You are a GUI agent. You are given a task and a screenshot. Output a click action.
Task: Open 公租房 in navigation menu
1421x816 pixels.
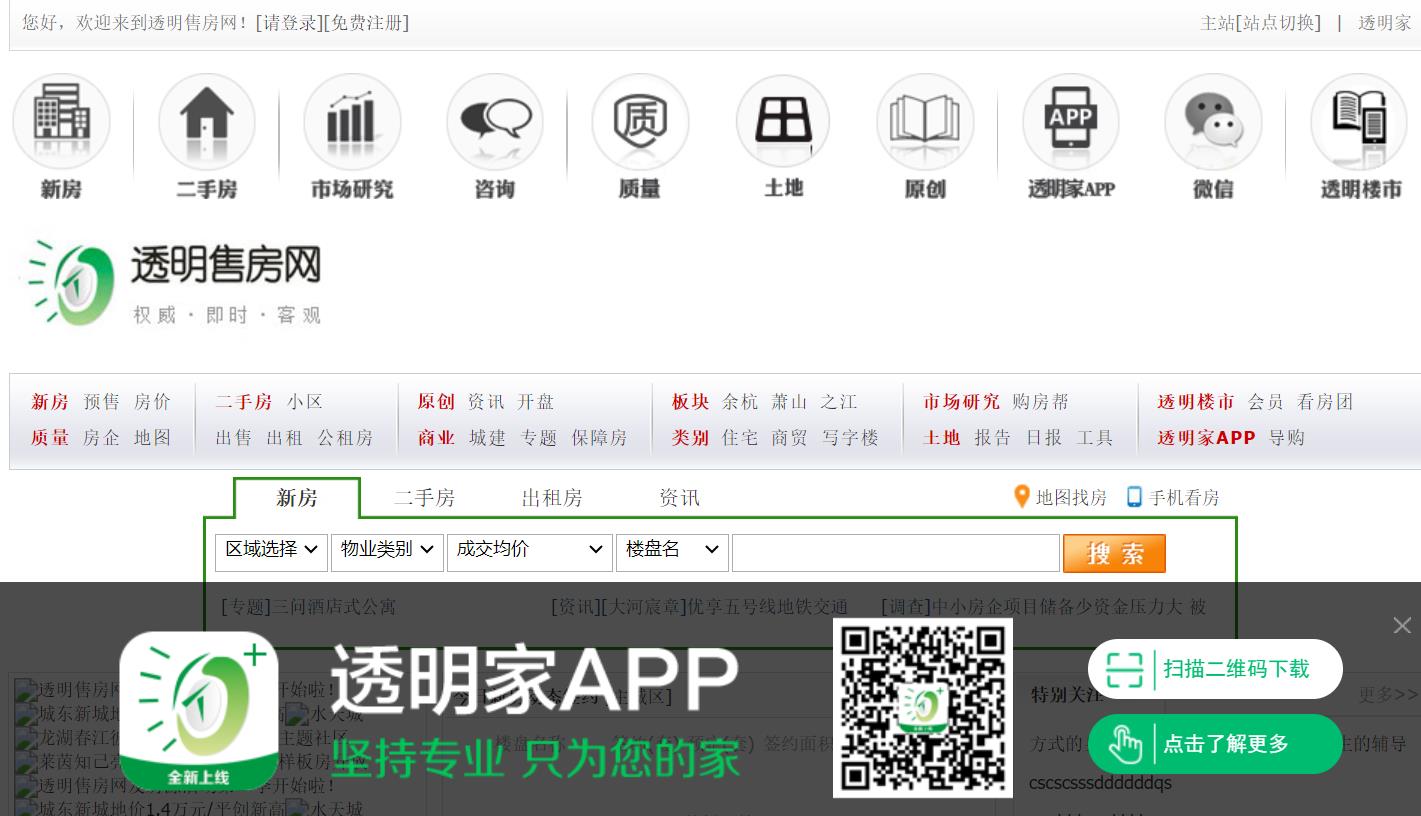pyautogui.click(x=345, y=438)
